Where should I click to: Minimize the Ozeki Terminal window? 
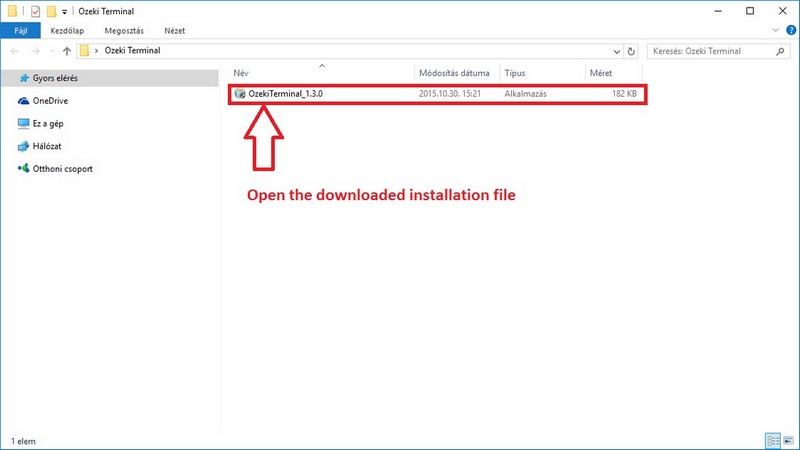718,11
